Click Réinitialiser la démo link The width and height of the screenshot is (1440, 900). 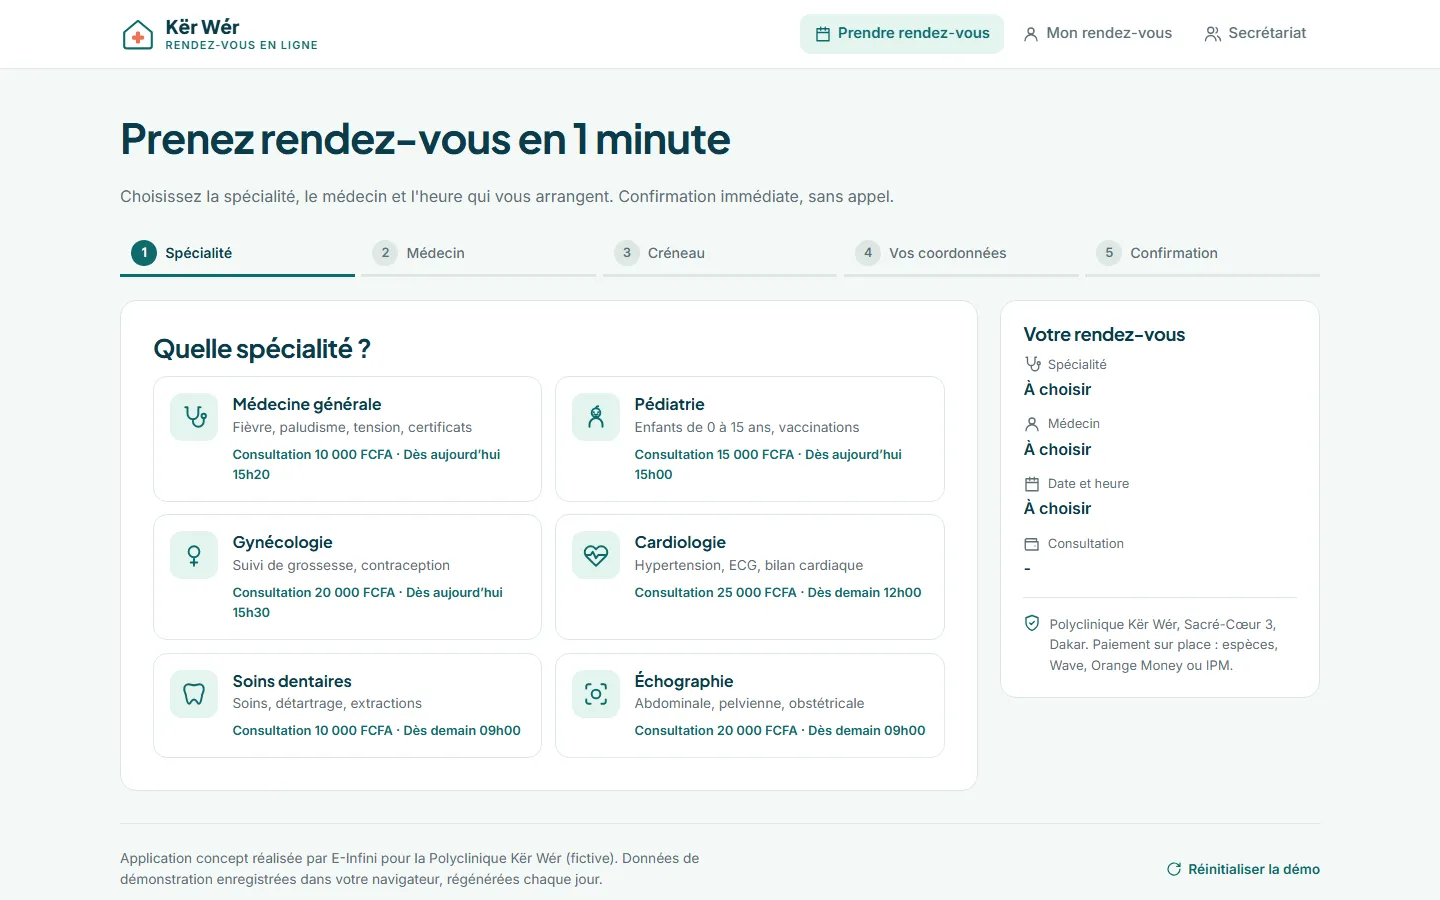(x=1243, y=869)
